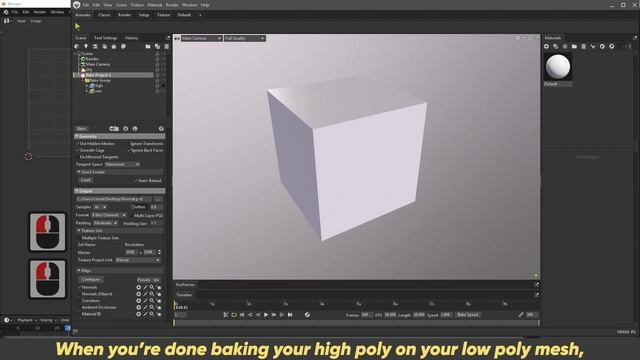Open the Presets dropdown in Maps
The width and height of the screenshot is (640, 360).
point(148,280)
